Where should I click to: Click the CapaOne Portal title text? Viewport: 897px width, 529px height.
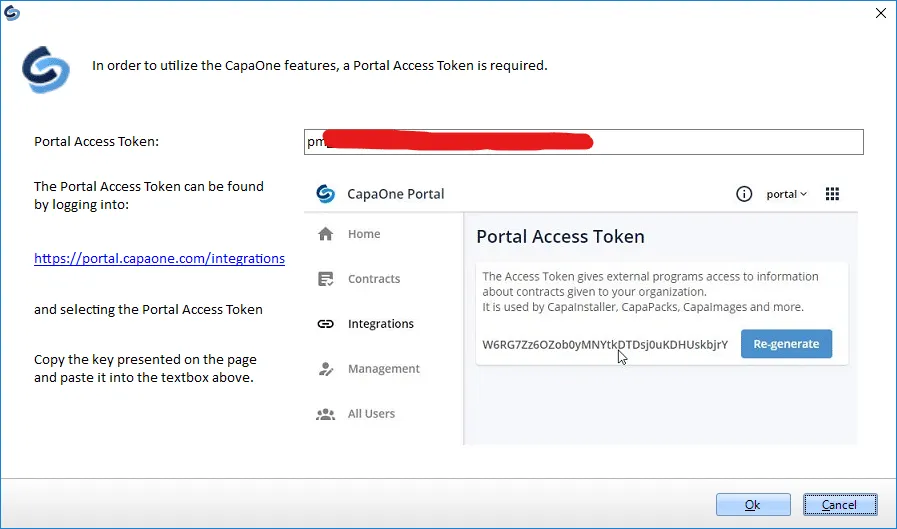pyautogui.click(x=395, y=194)
